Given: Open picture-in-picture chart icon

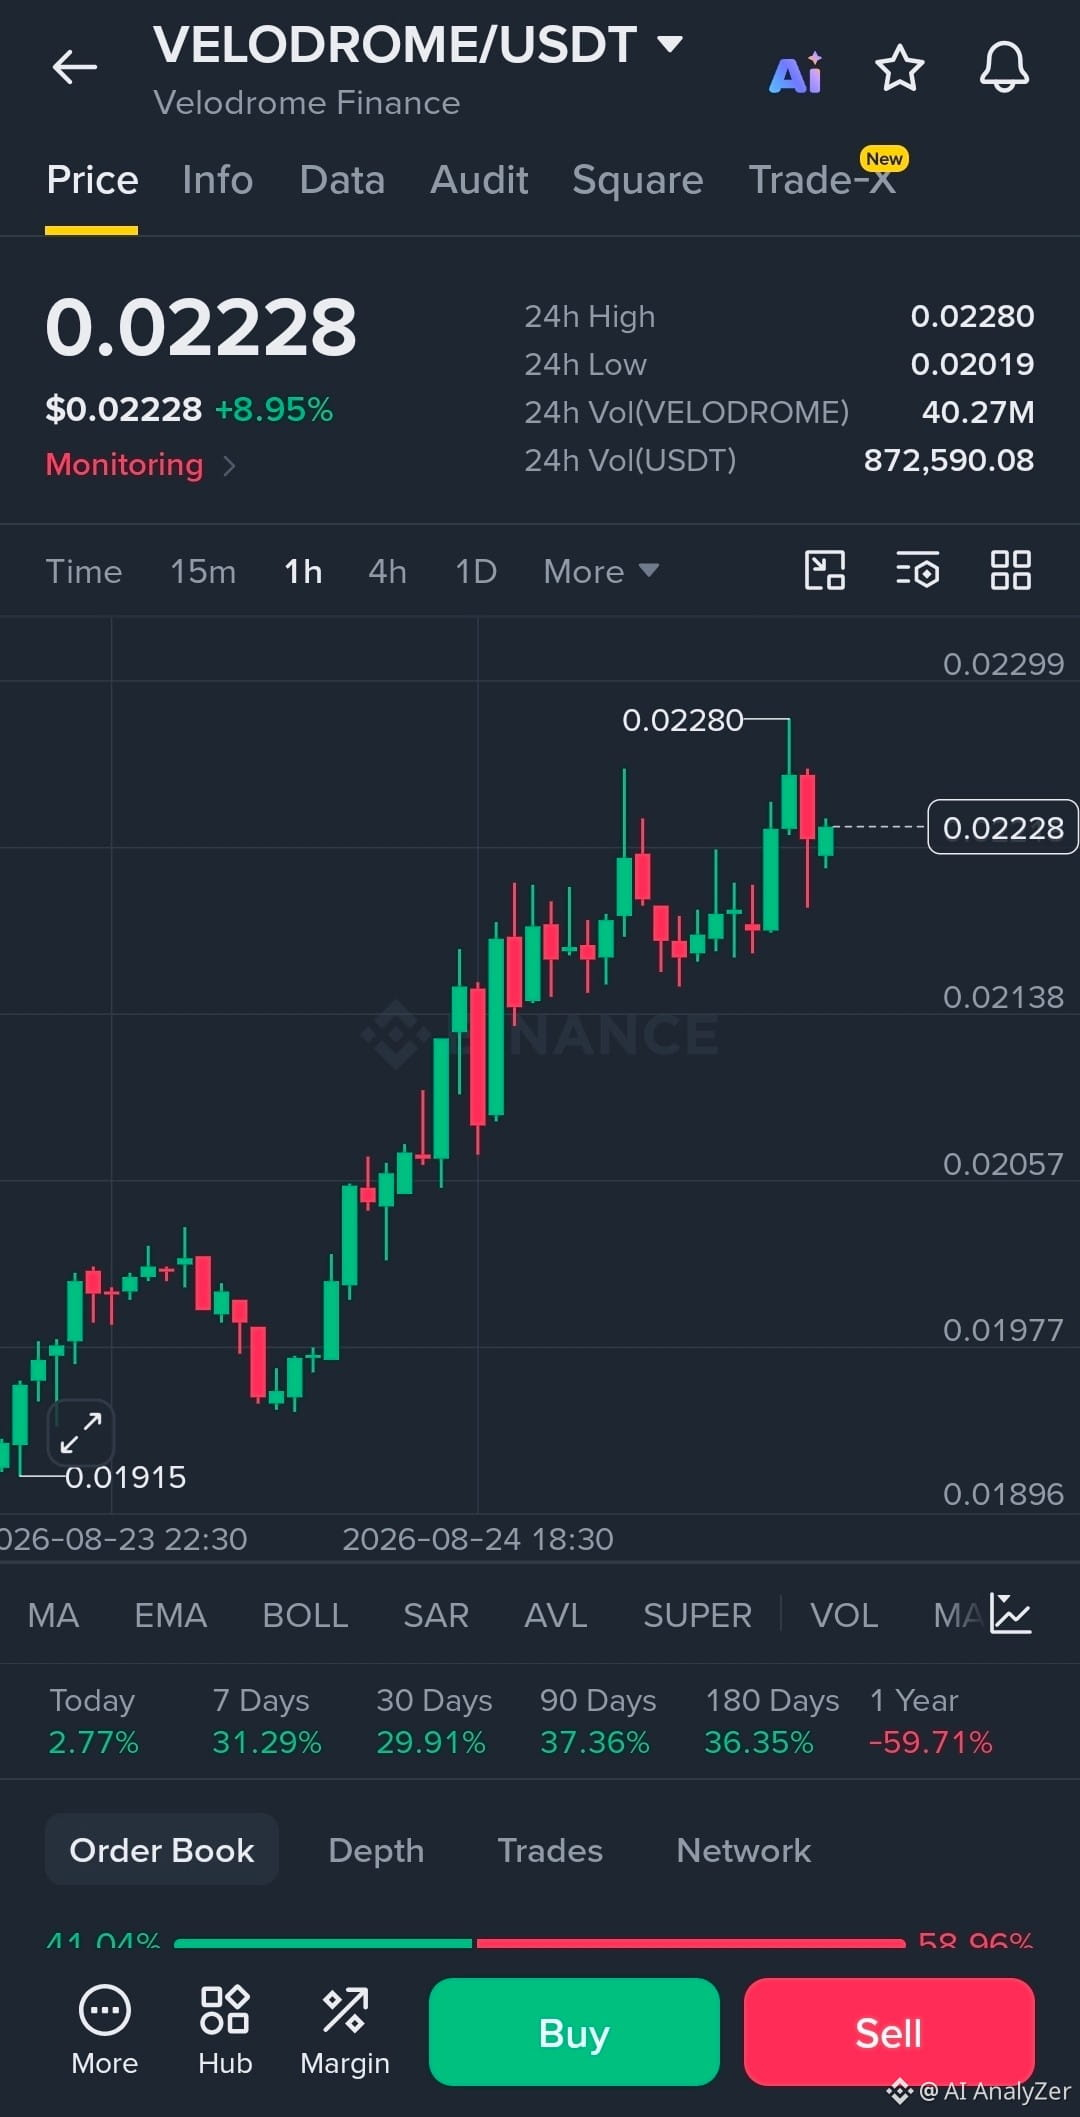Looking at the screenshot, I should pyautogui.click(x=825, y=571).
